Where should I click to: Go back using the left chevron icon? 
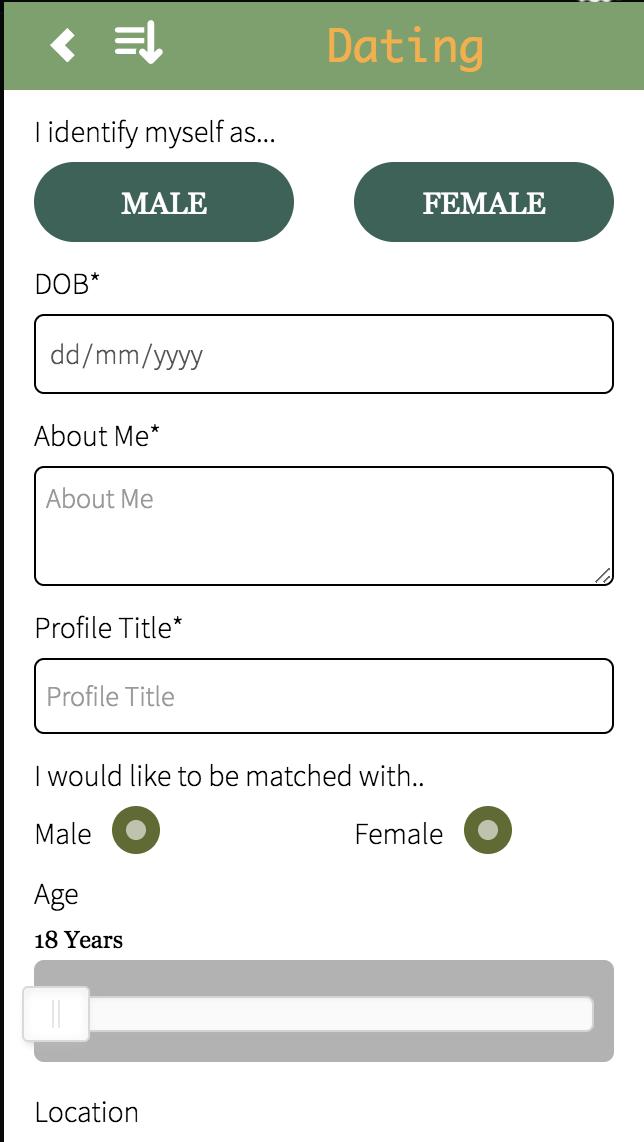[63, 45]
